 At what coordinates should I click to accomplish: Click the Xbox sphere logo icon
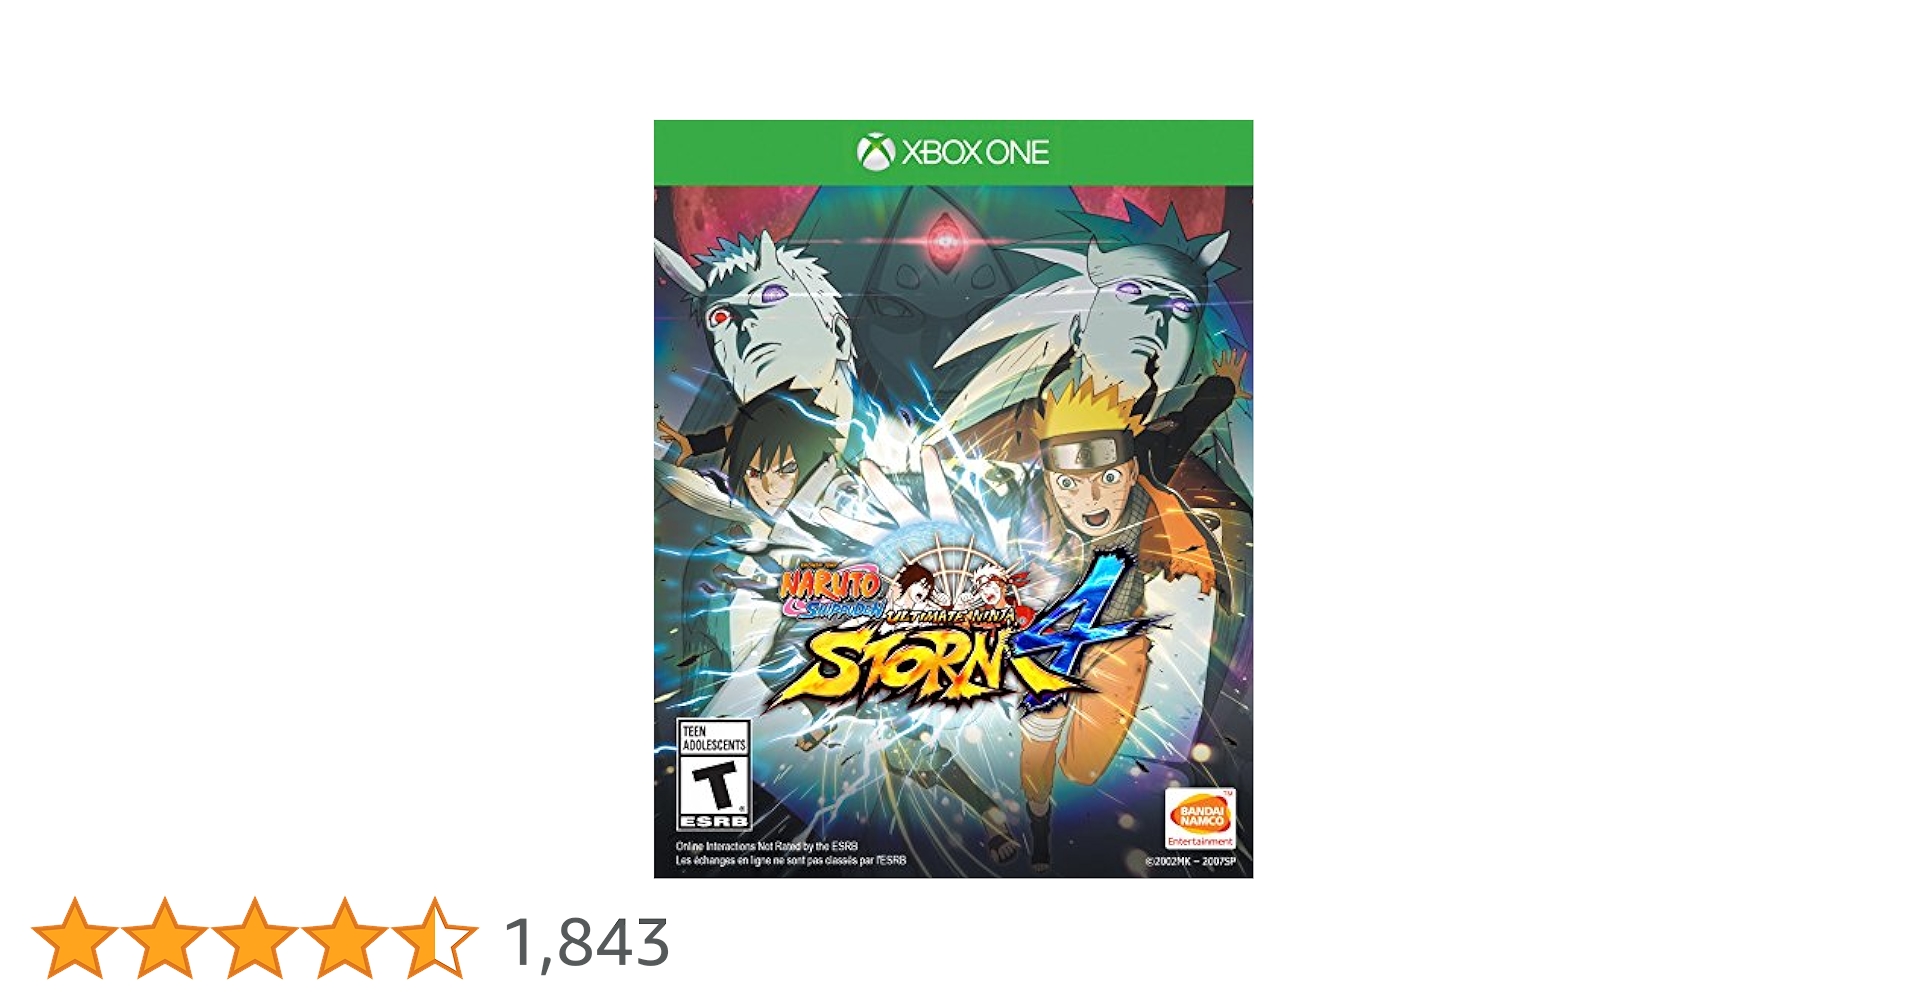875,152
